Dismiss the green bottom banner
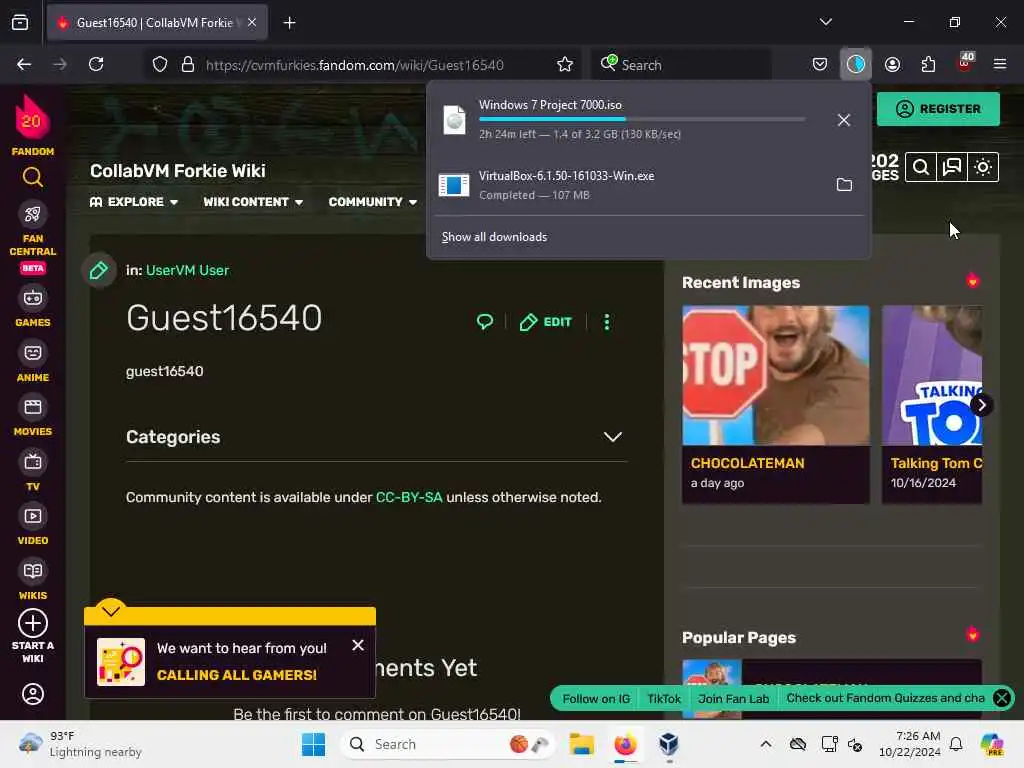Viewport: 1024px width, 768px height. click(x=1001, y=698)
